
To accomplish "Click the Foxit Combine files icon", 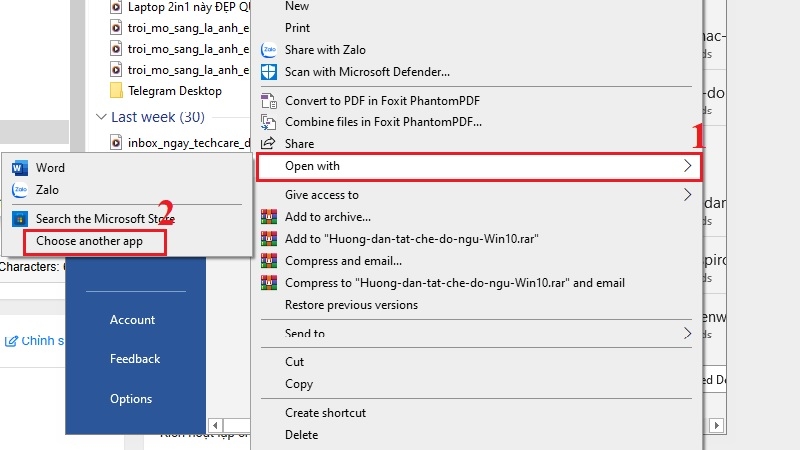I will [269, 122].
